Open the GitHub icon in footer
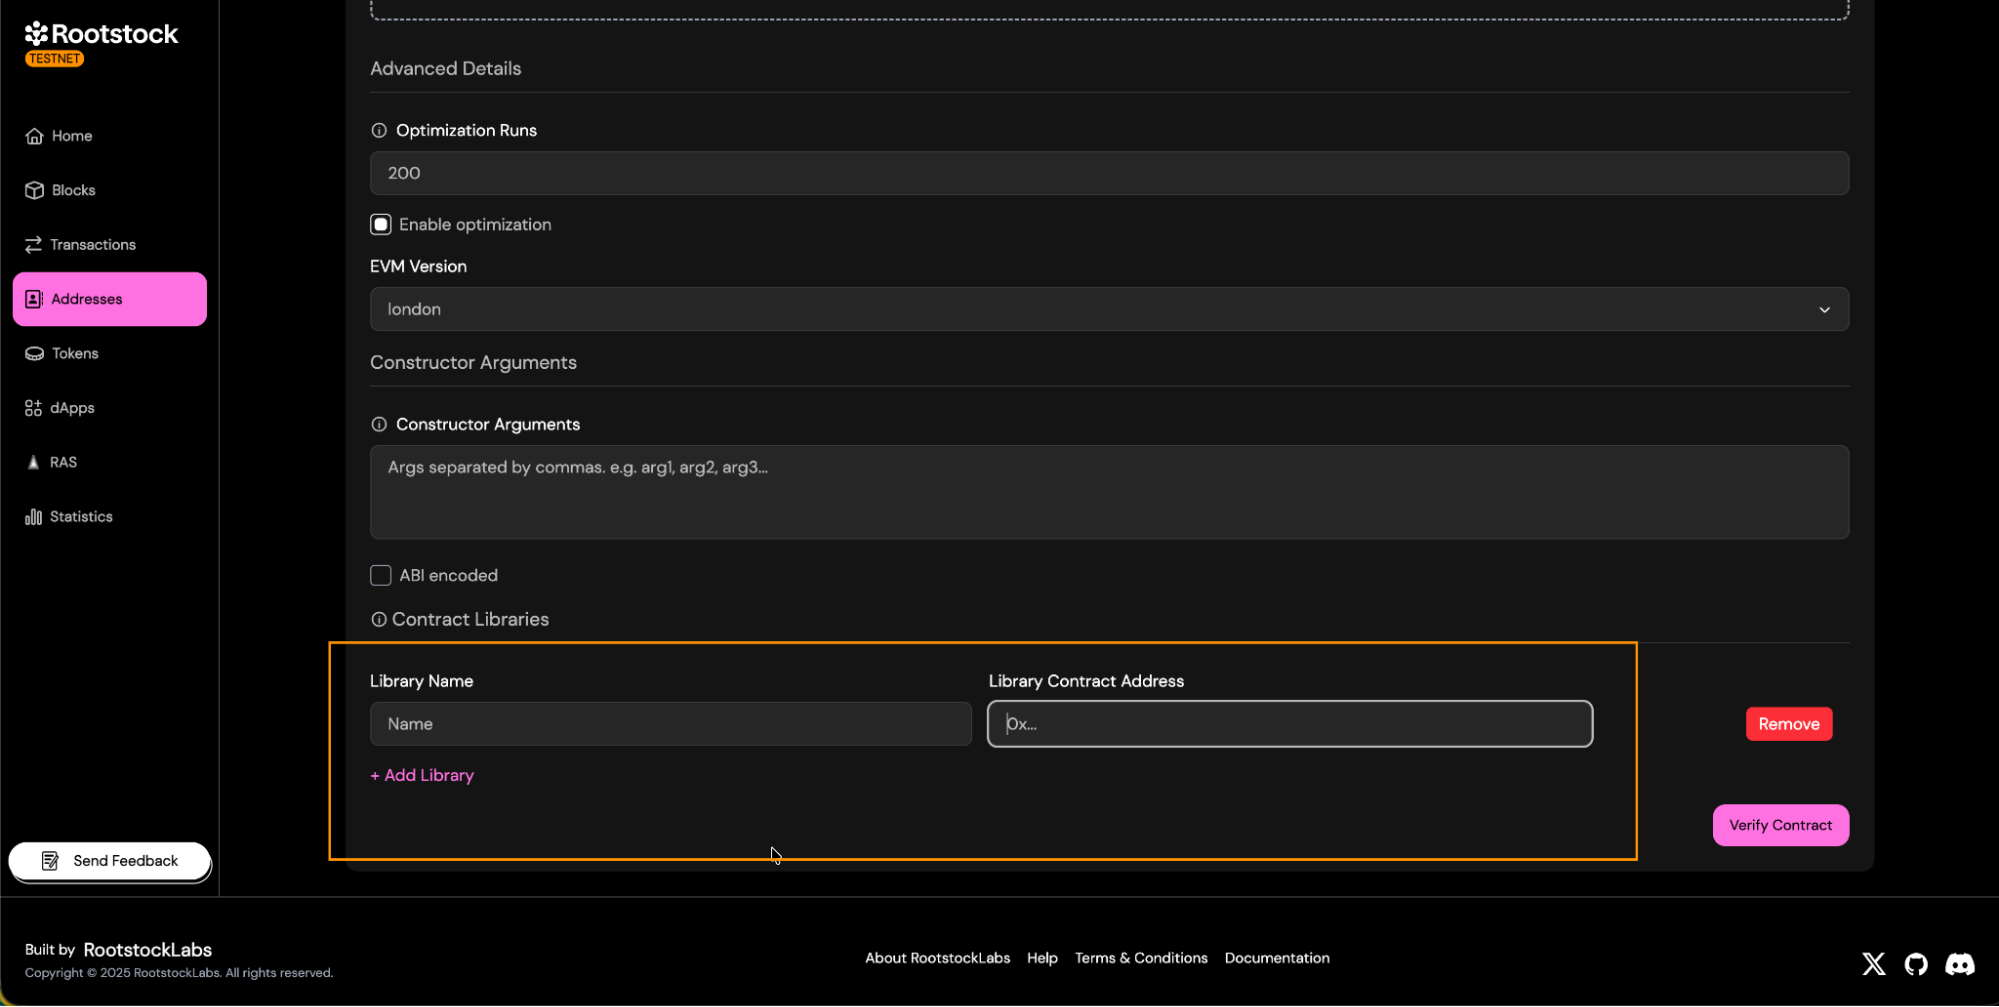The image size is (1999, 1007). tap(1916, 964)
